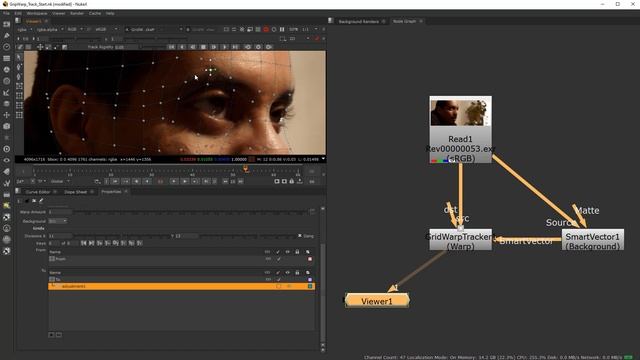This screenshot has height=360, width=640.
Task: Click the track to end button
Action: click(235, 47)
